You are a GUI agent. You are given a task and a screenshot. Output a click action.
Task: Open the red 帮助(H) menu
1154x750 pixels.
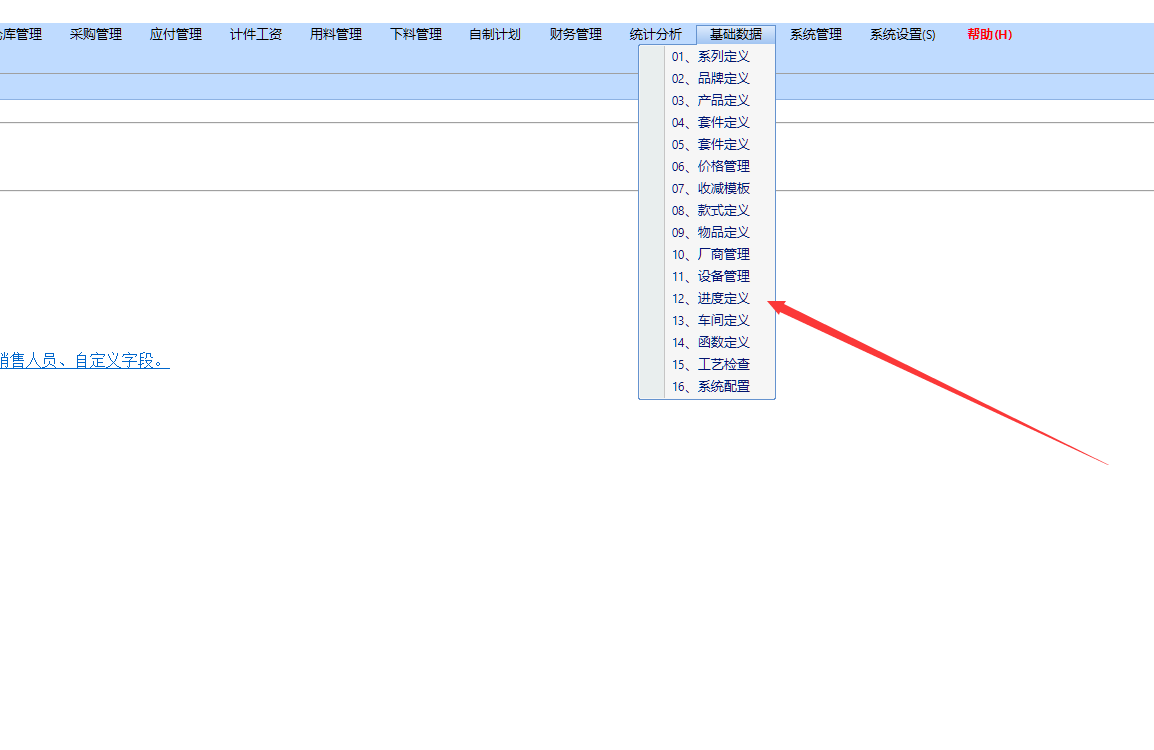click(x=989, y=34)
